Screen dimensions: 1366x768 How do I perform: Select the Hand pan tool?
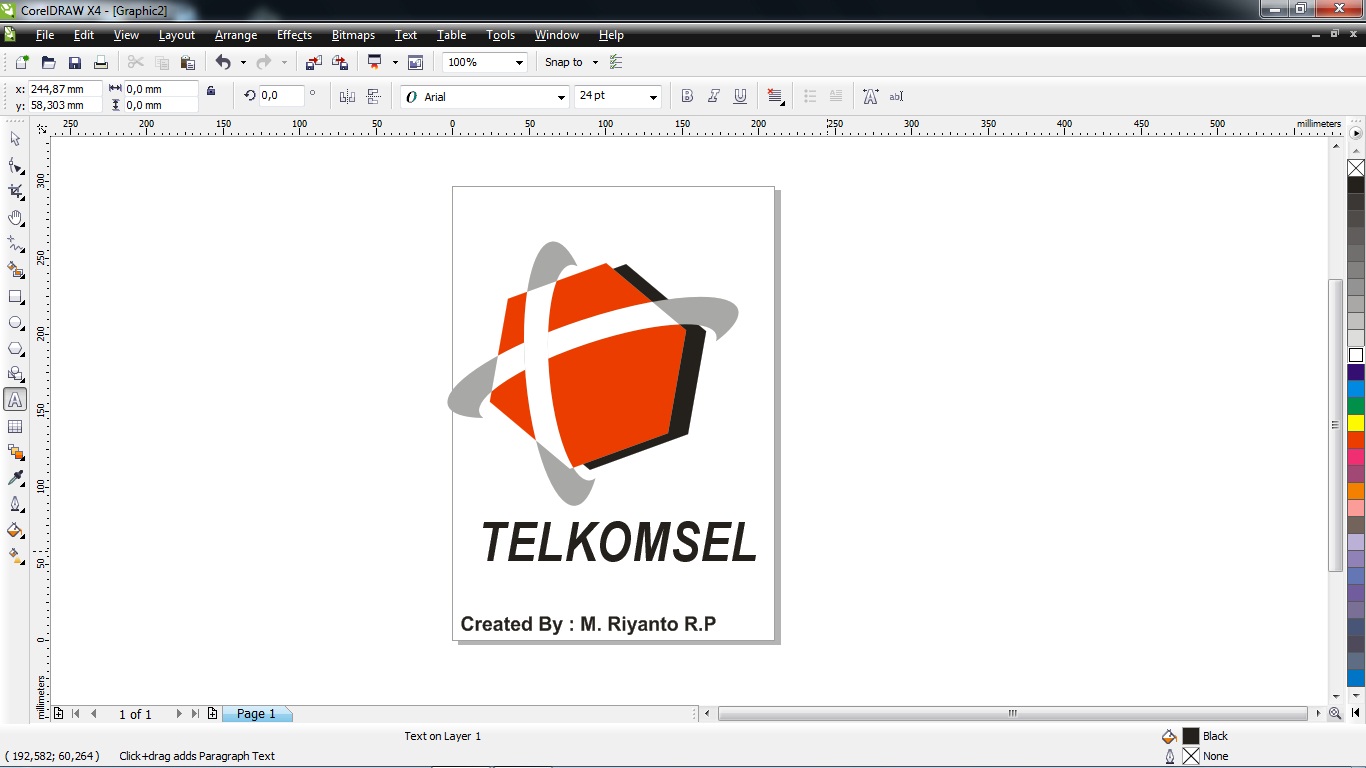click(15, 218)
